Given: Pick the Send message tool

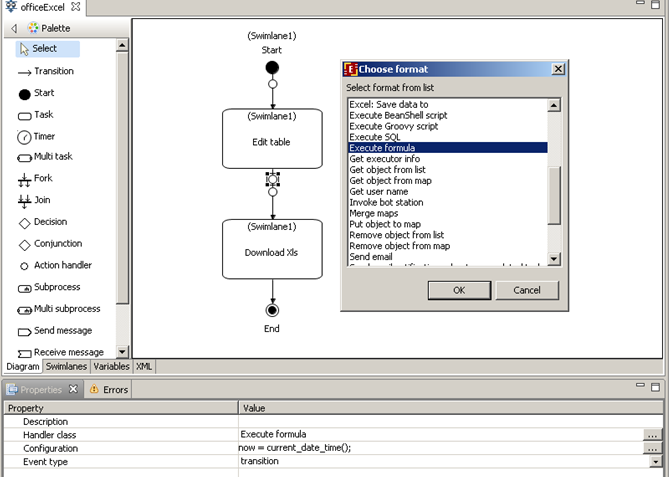Looking at the screenshot, I should 62,330.
